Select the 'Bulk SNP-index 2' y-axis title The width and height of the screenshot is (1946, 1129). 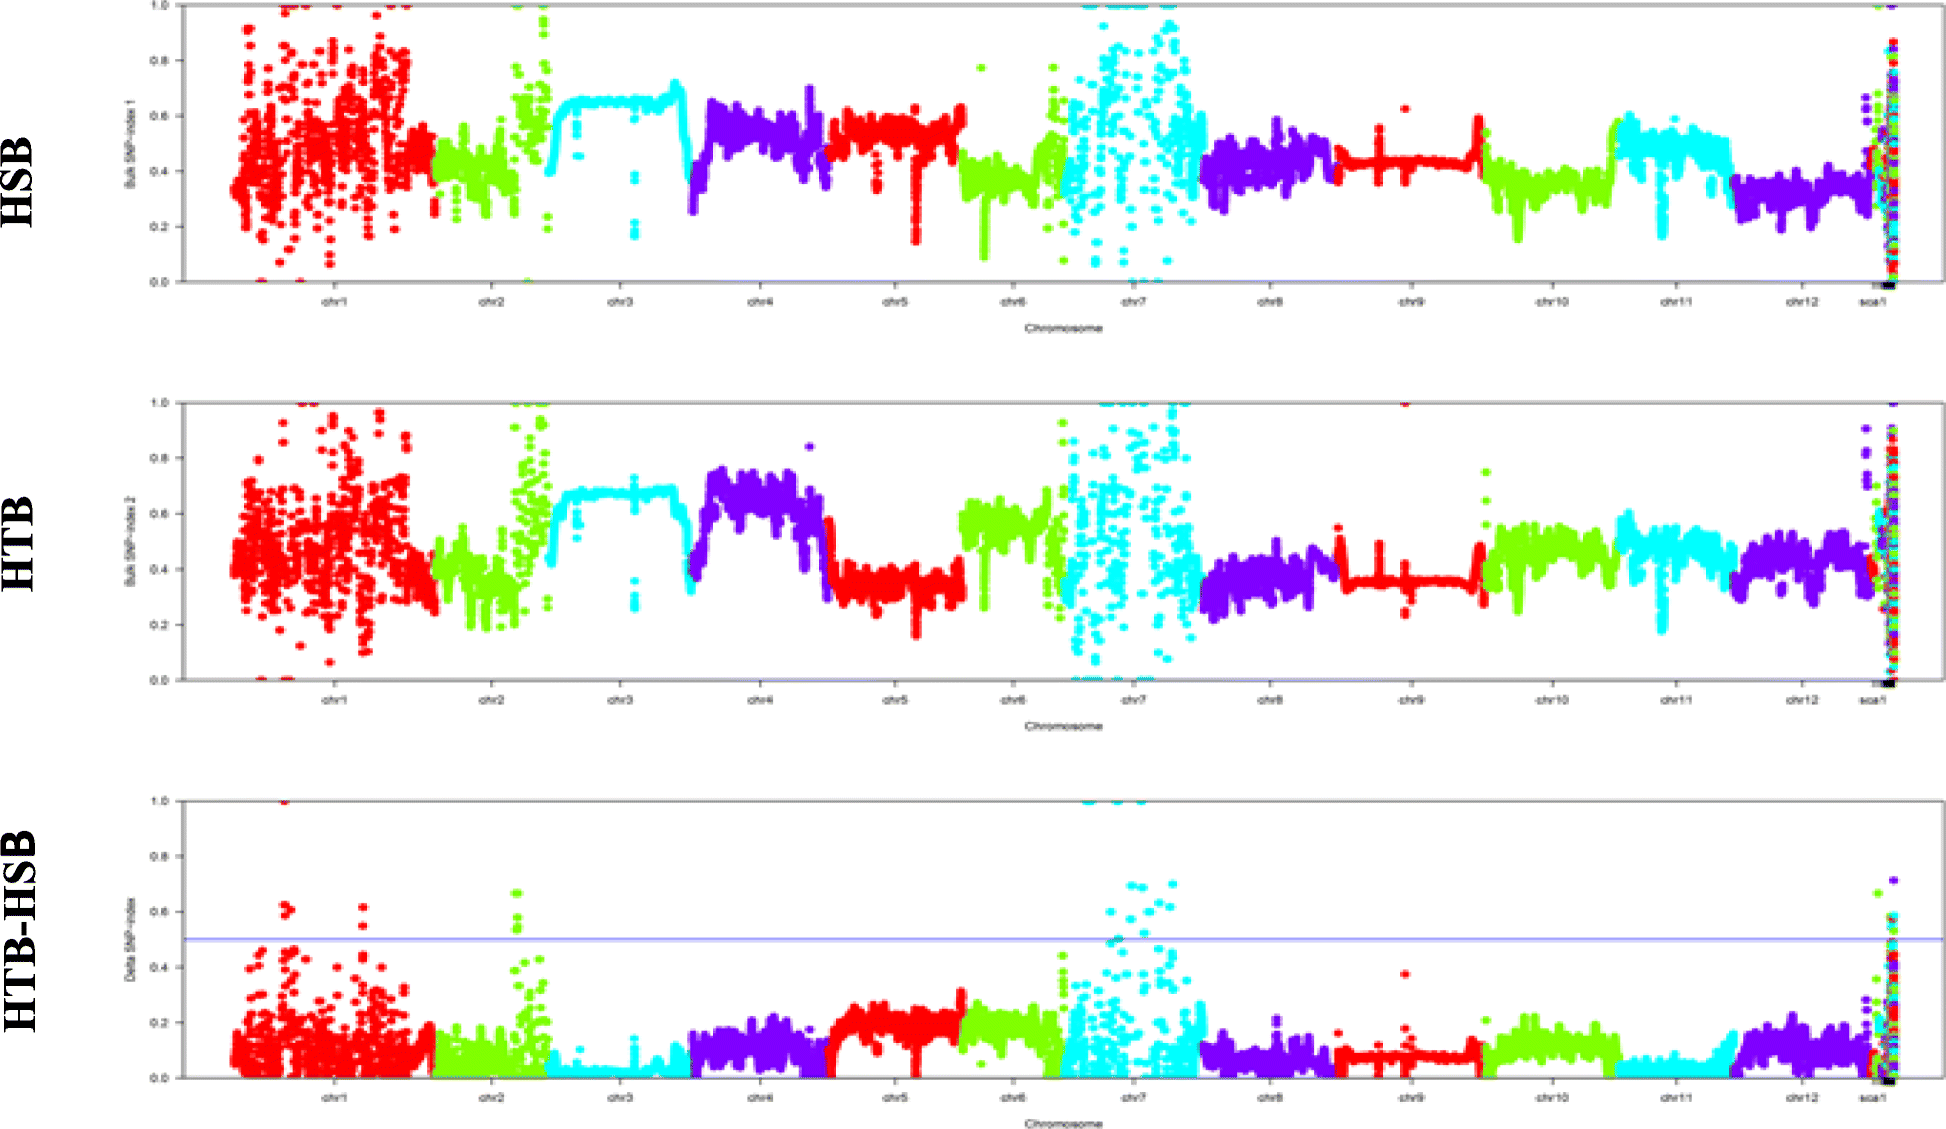[x=129, y=541]
